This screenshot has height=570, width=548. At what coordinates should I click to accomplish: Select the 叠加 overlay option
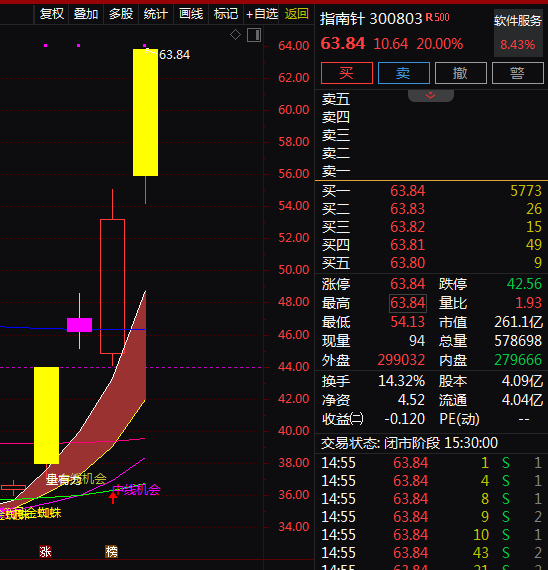point(86,14)
